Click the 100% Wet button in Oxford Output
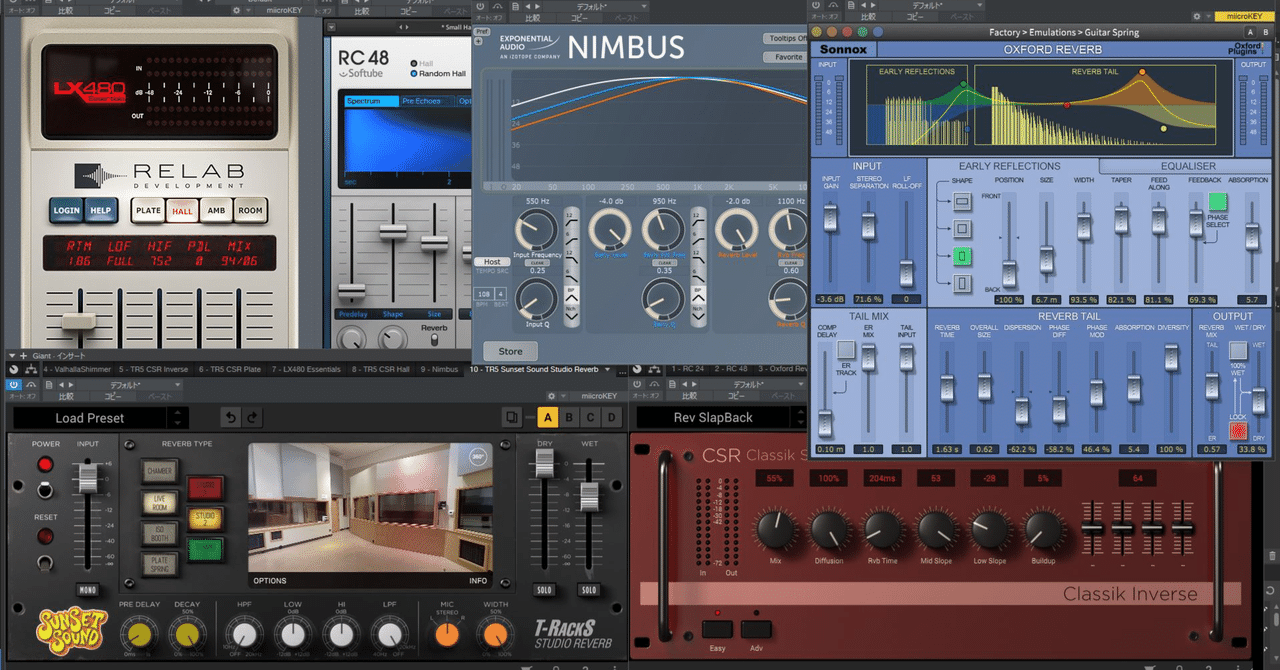Screen dimensions: 1280x670 click(x=1238, y=350)
